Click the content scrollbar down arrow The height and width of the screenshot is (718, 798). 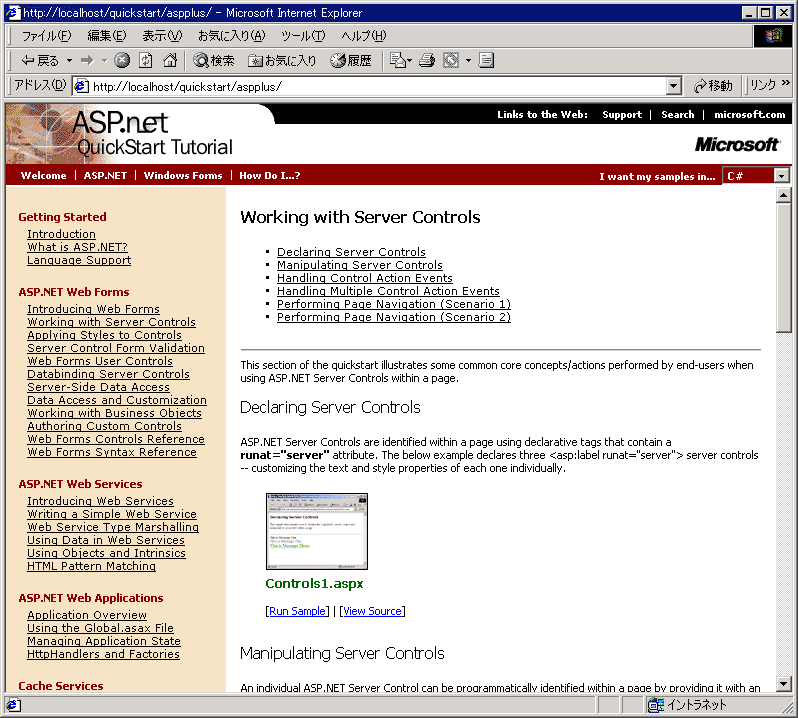[783, 684]
